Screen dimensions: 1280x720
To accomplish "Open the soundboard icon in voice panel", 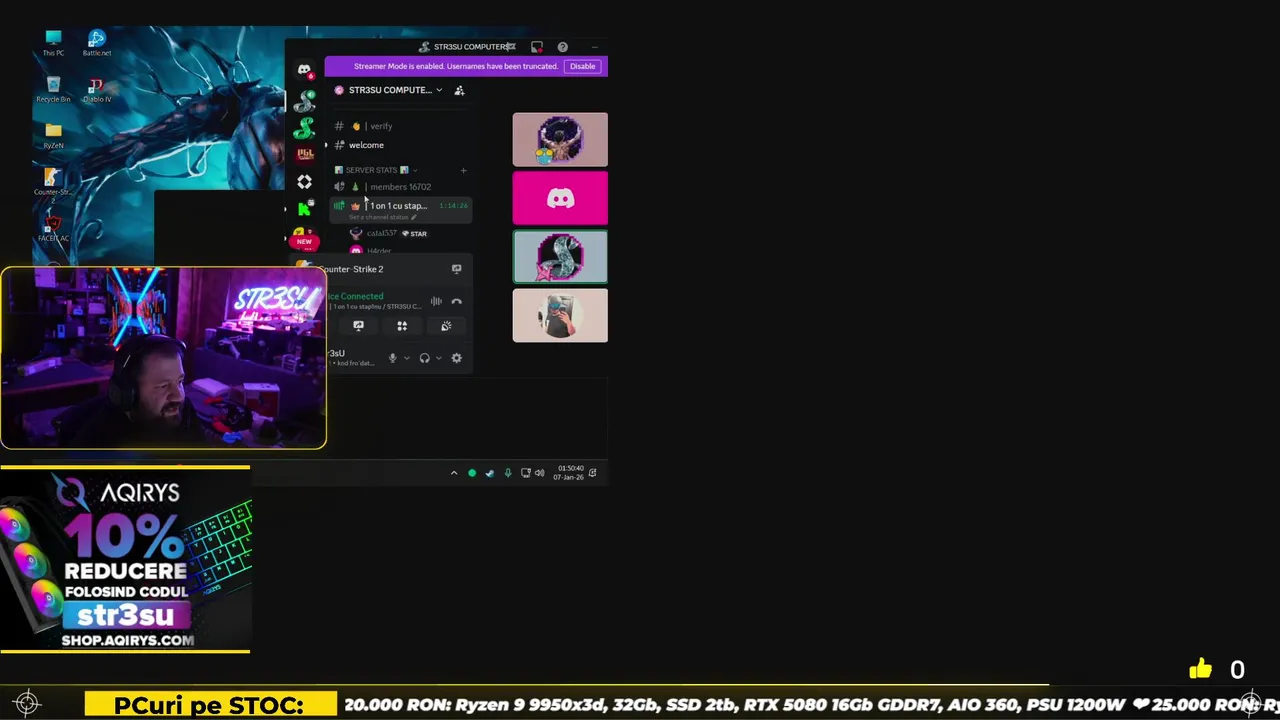I will [x=446, y=326].
